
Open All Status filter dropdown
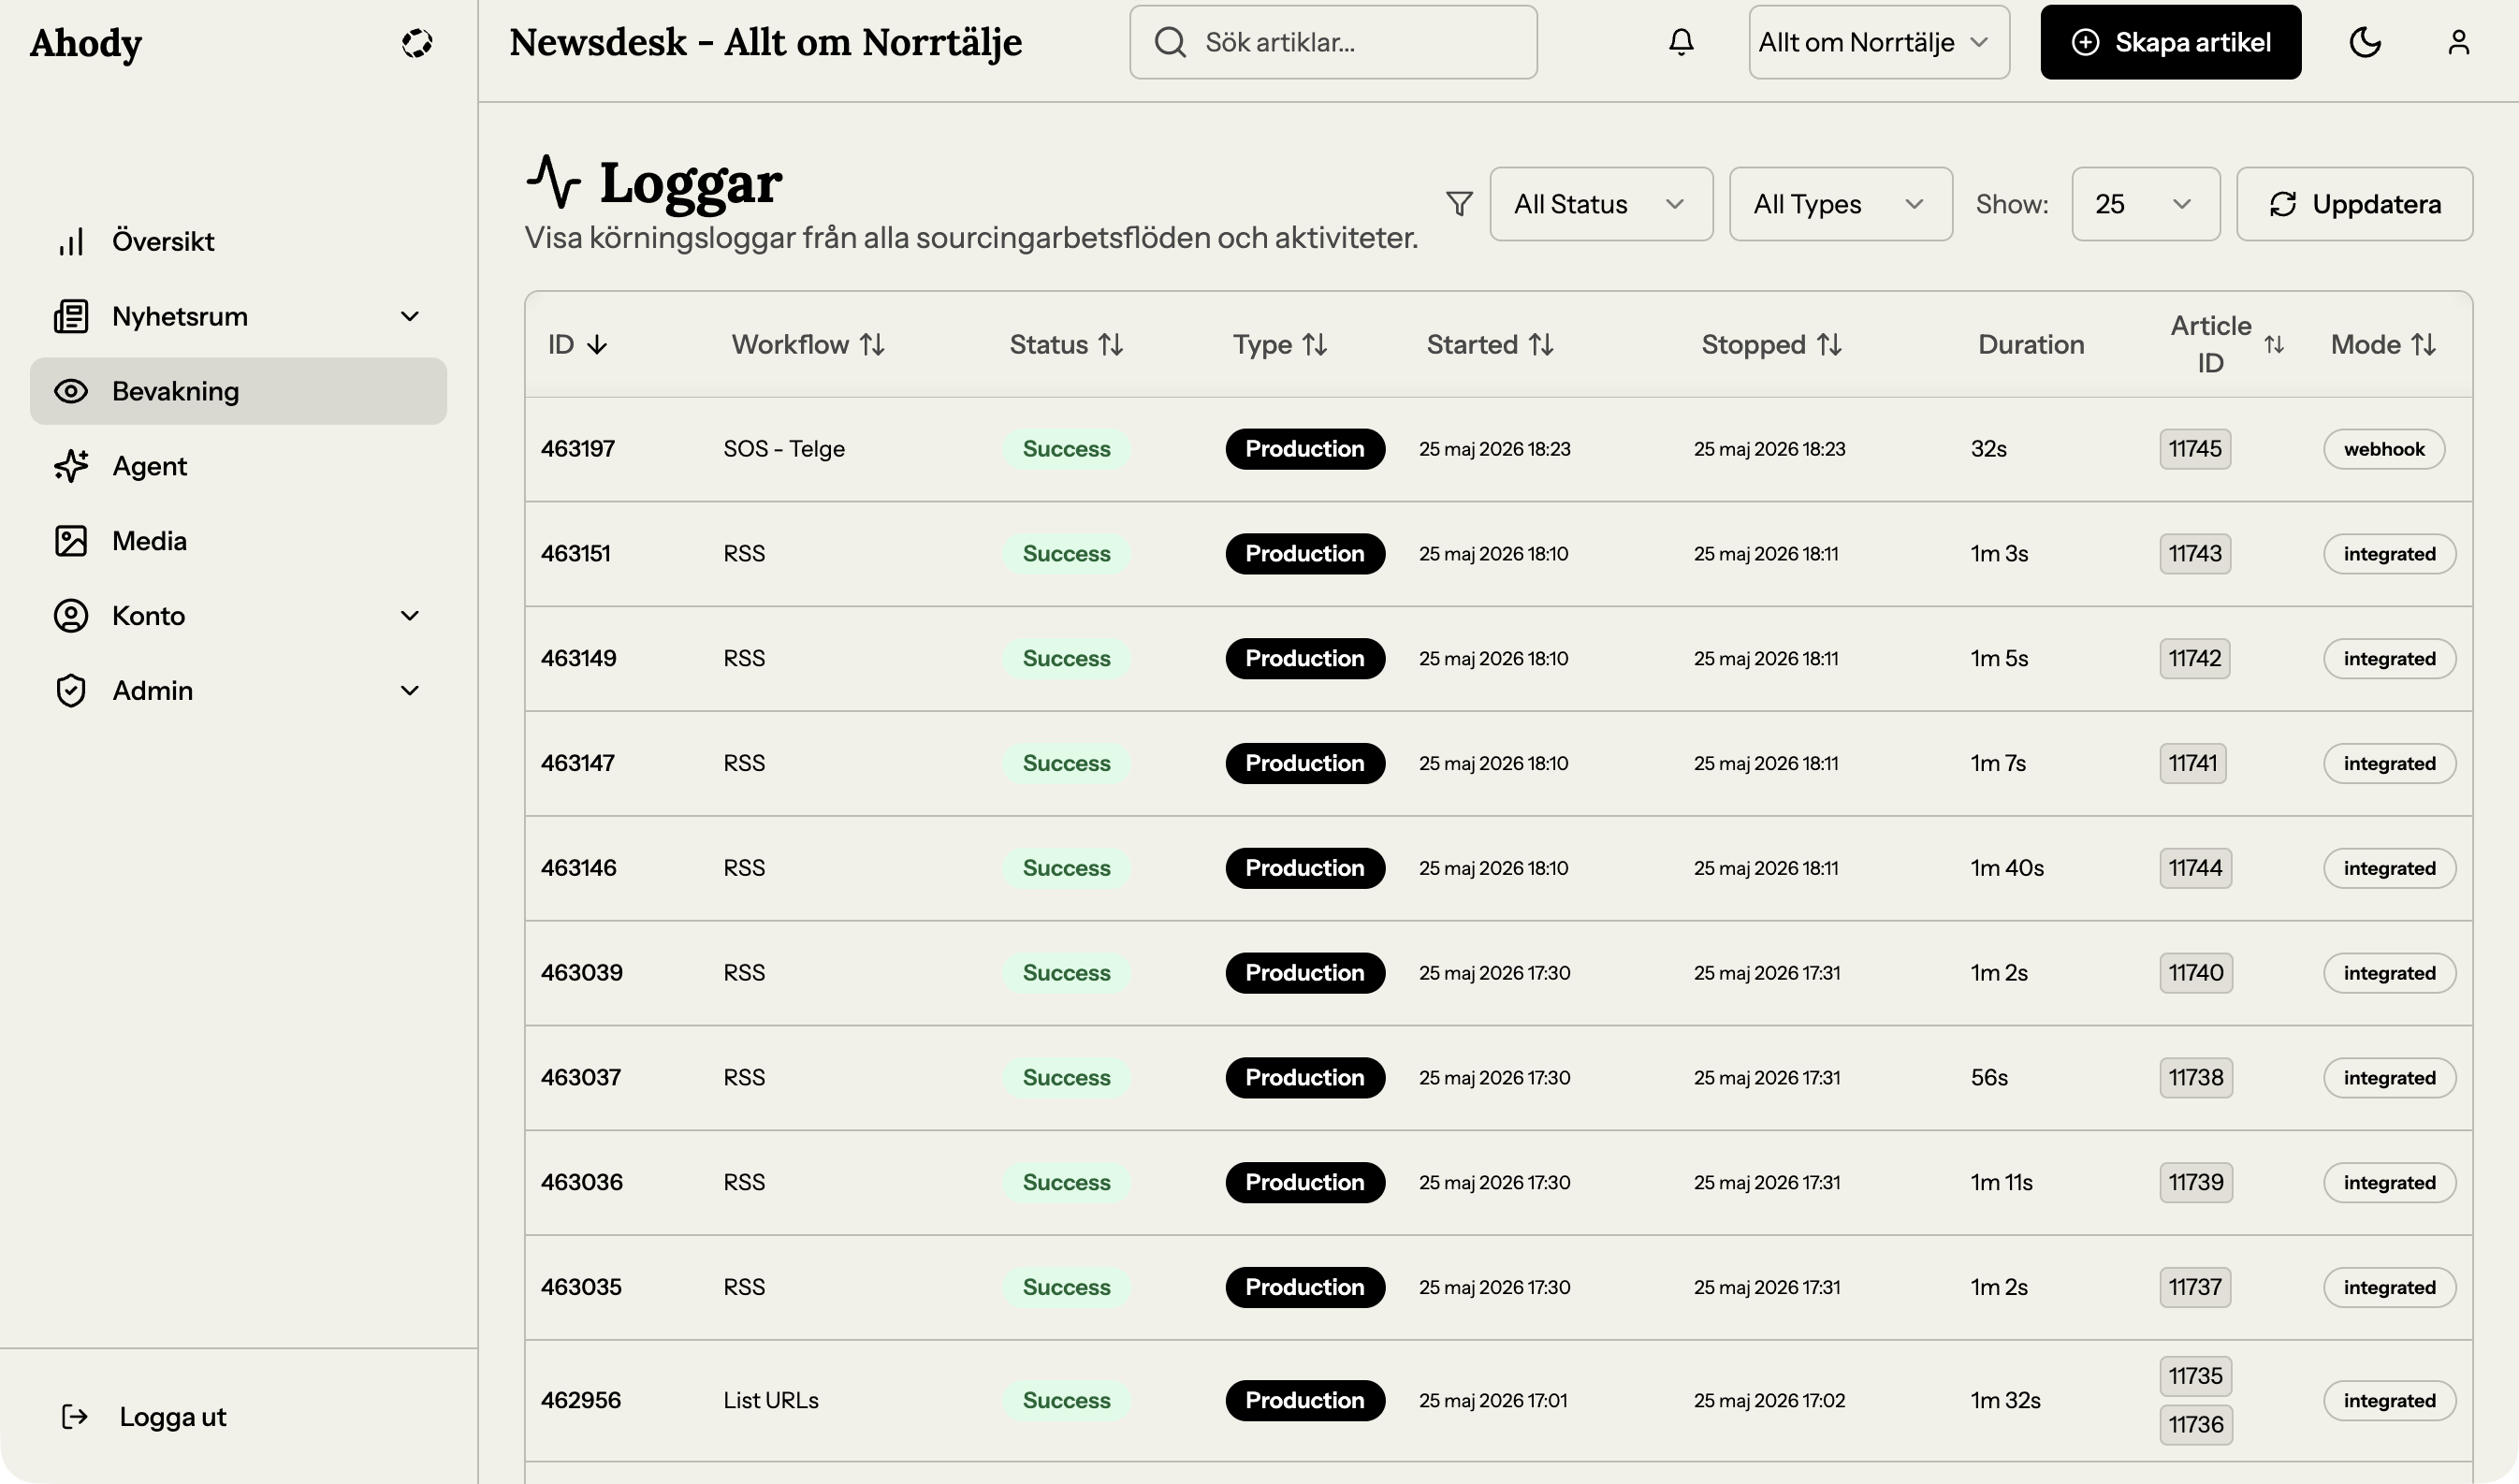(1601, 204)
